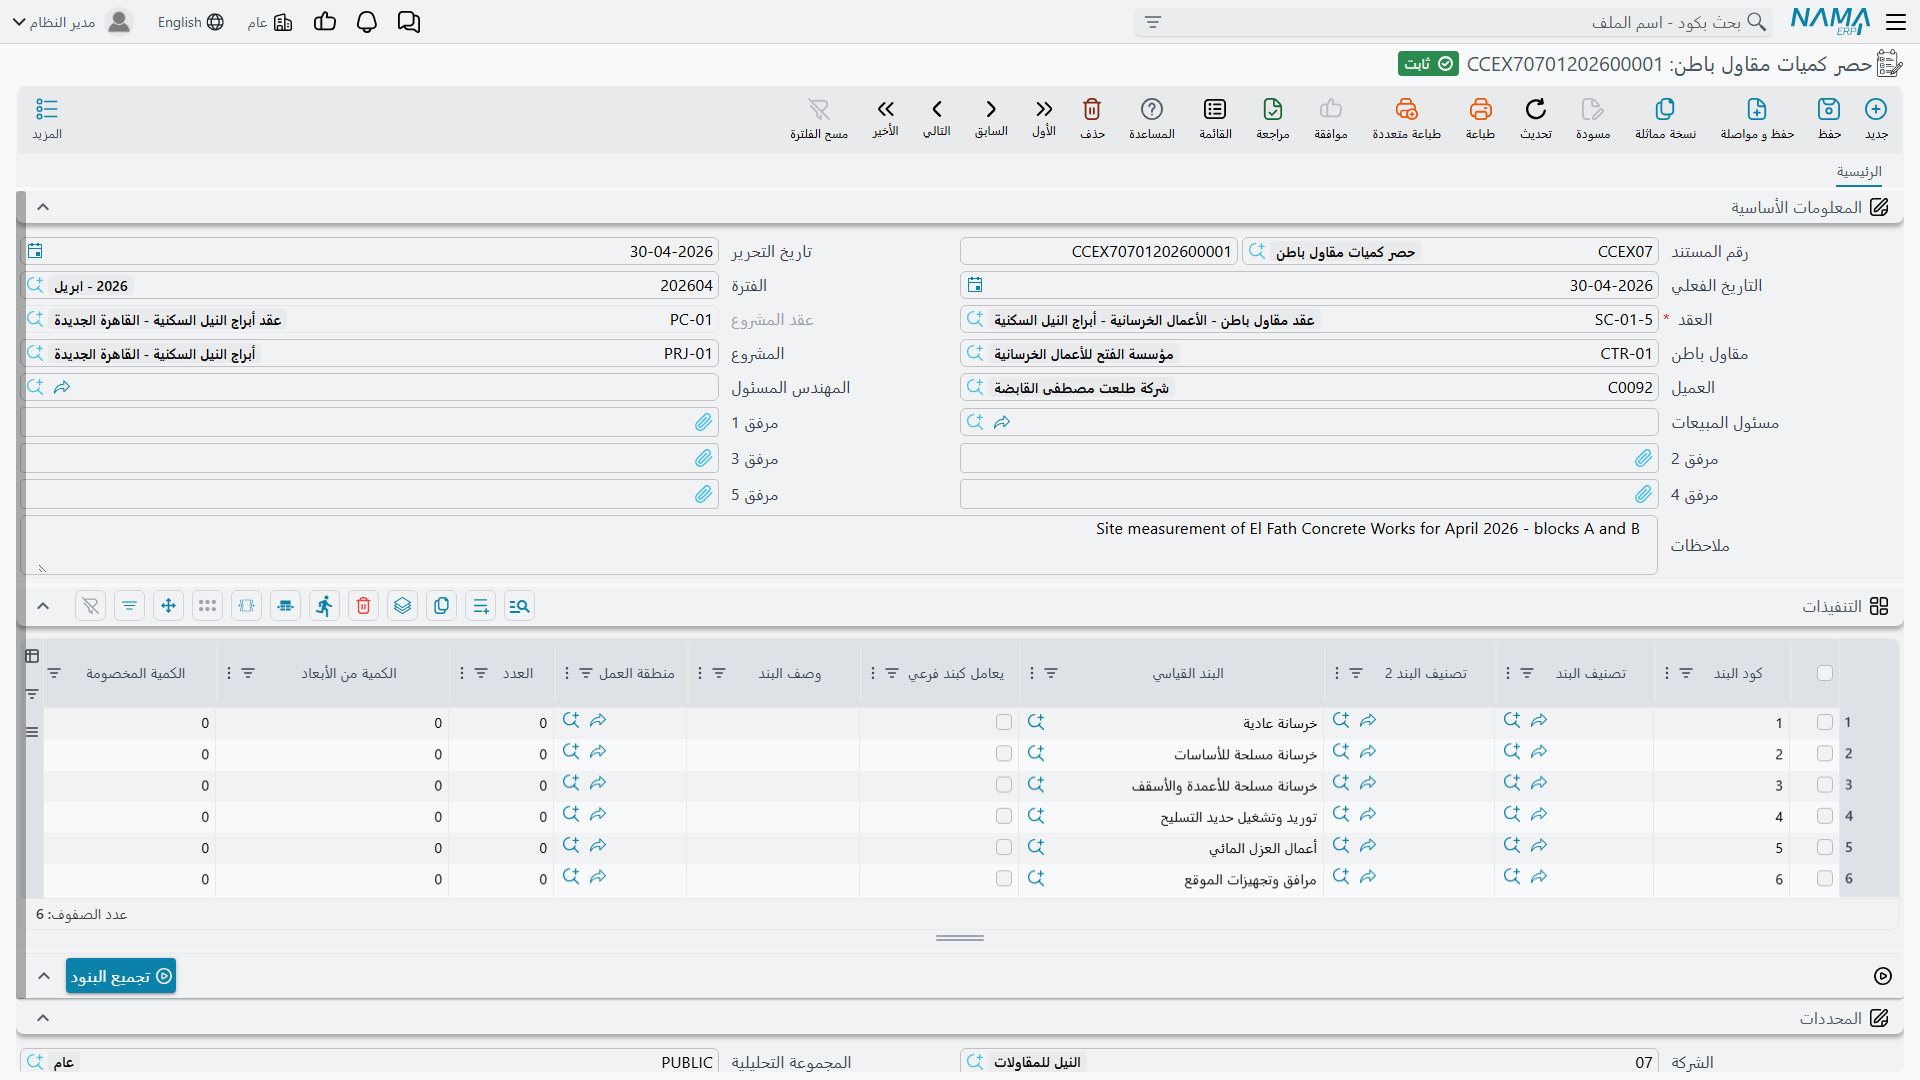Select row 3 checkbox
This screenshot has height=1080, width=1920.
click(1825, 785)
